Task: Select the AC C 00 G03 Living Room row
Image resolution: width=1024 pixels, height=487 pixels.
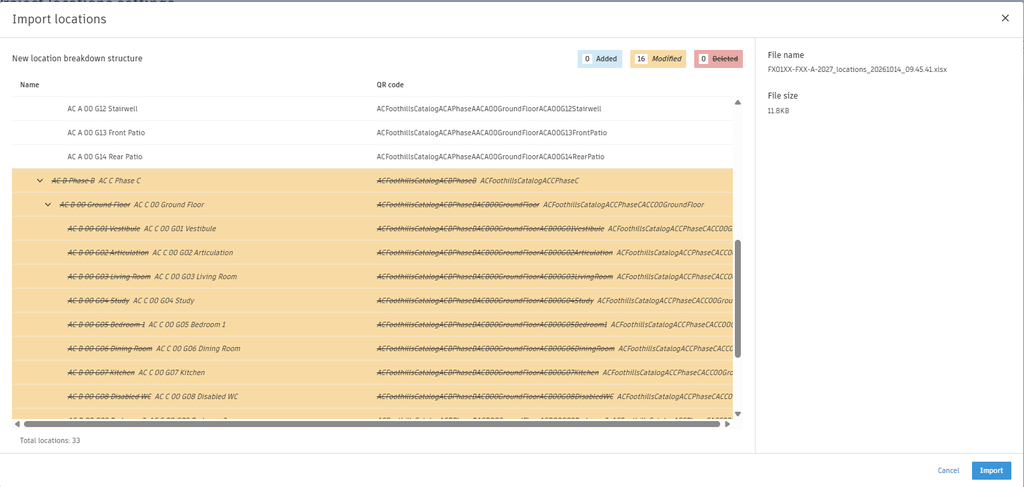Action: (x=372, y=277)
